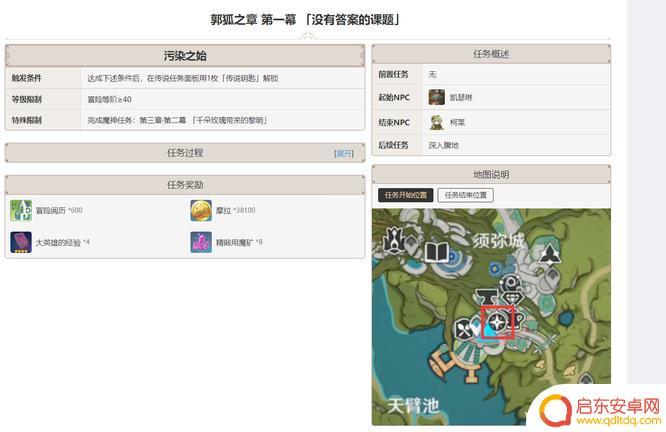
Task: Click the diamond souvenir shop map icon
Action: (x=513, y=299)
